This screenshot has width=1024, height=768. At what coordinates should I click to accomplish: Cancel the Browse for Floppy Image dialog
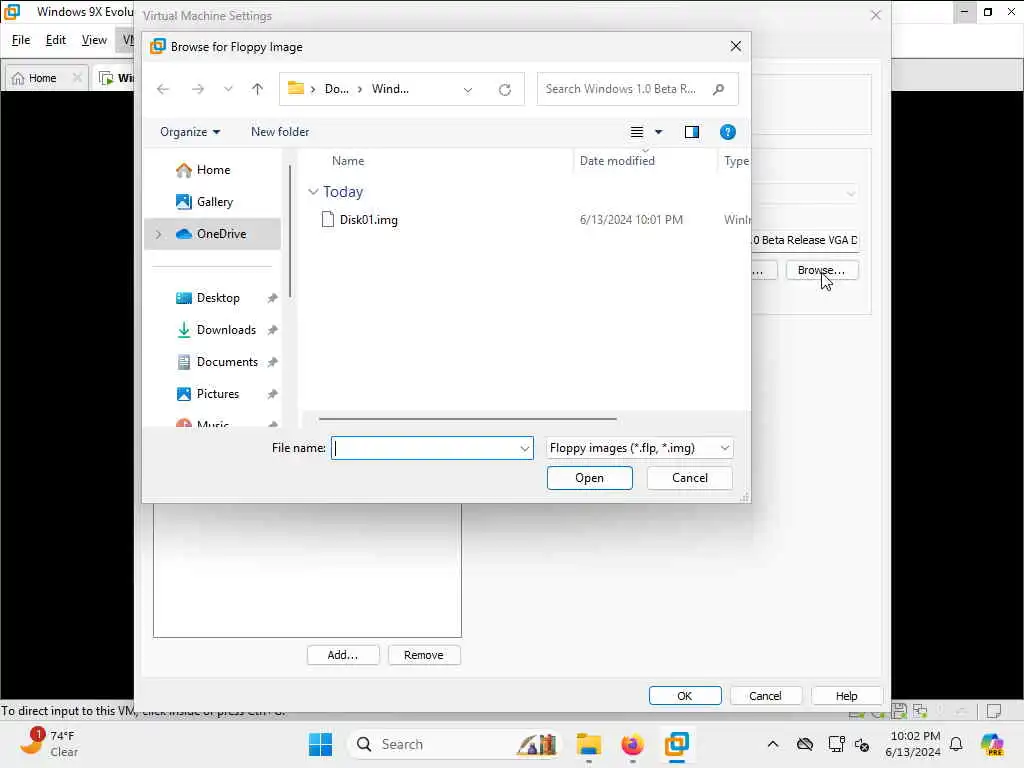690,478
